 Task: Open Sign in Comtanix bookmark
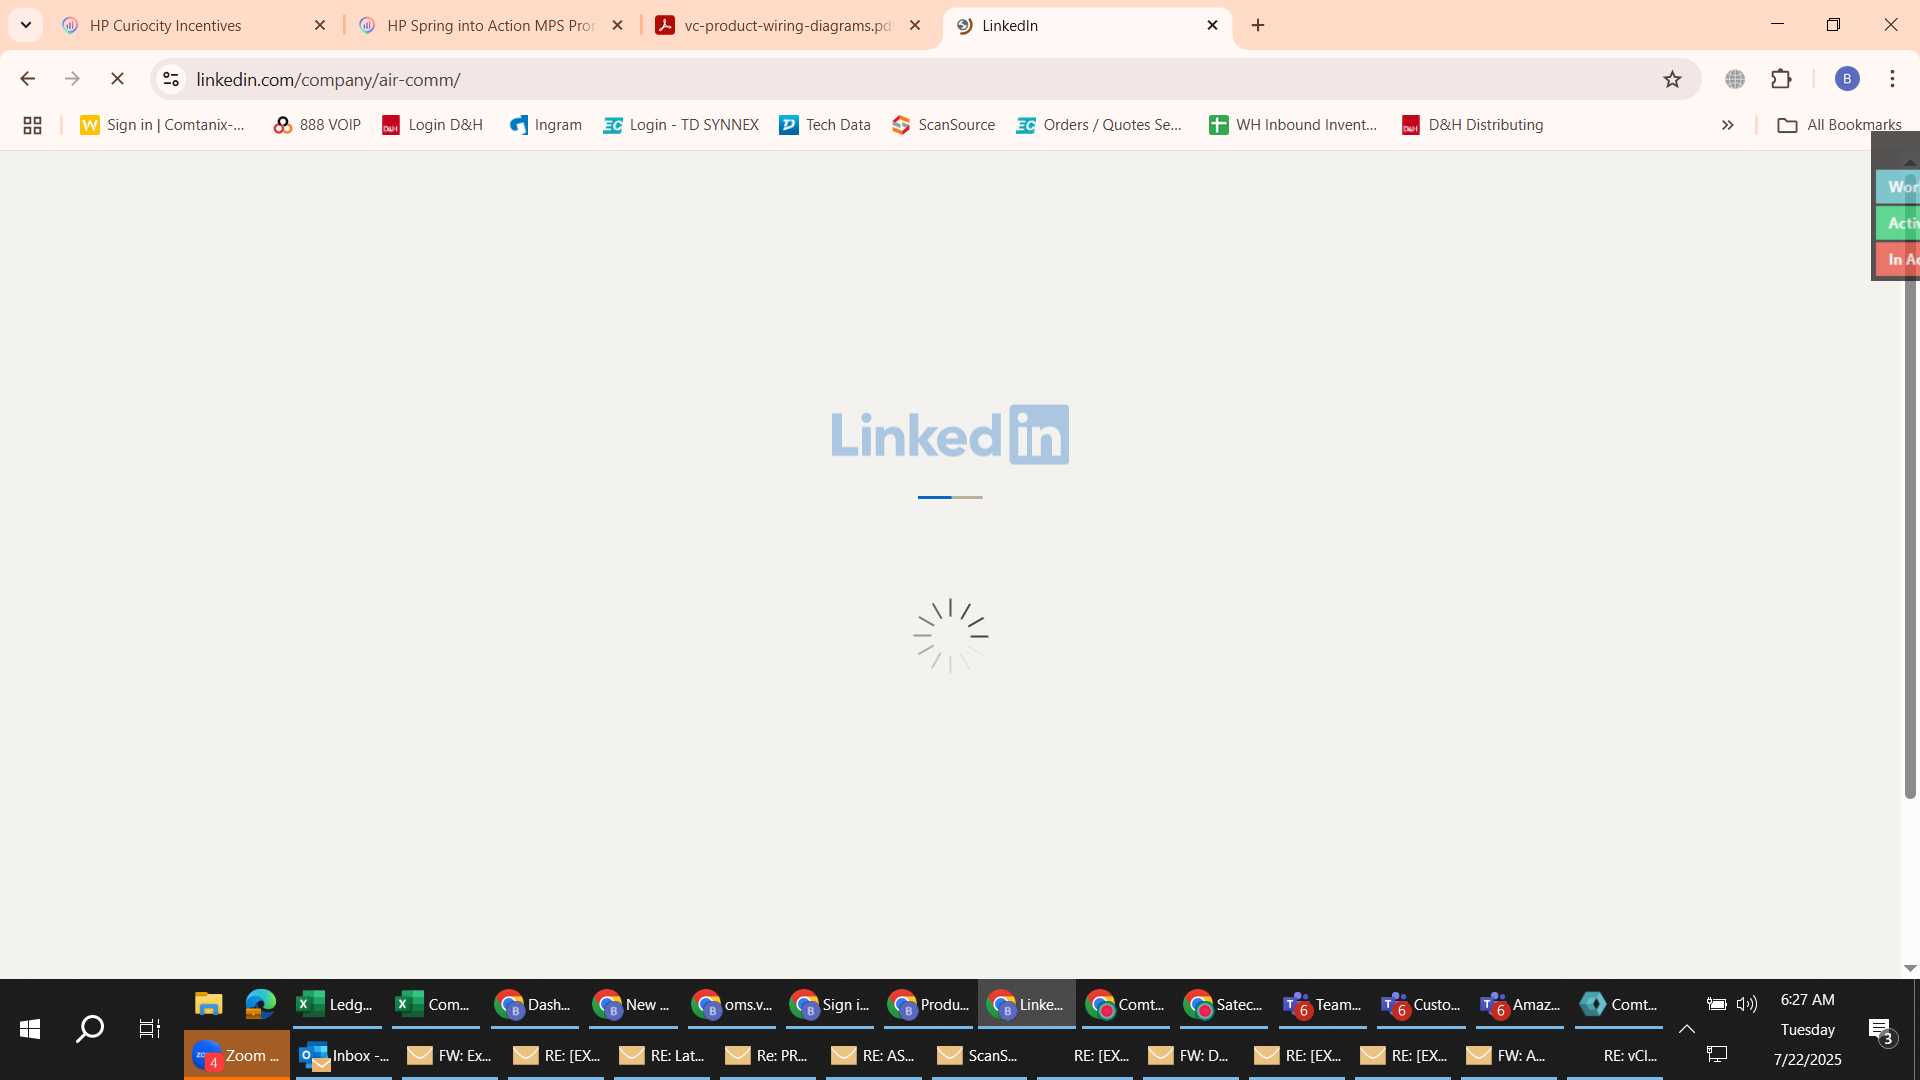(x=162, y=125)
